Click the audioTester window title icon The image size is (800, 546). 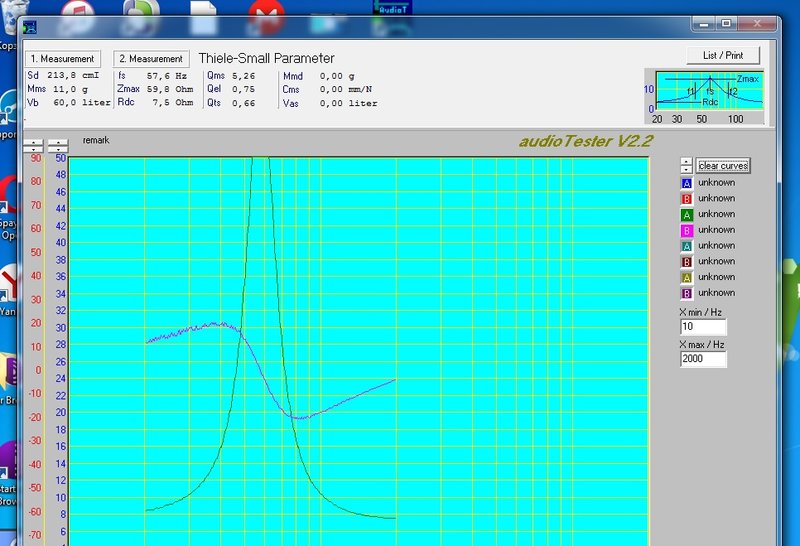tap(30, 27)
